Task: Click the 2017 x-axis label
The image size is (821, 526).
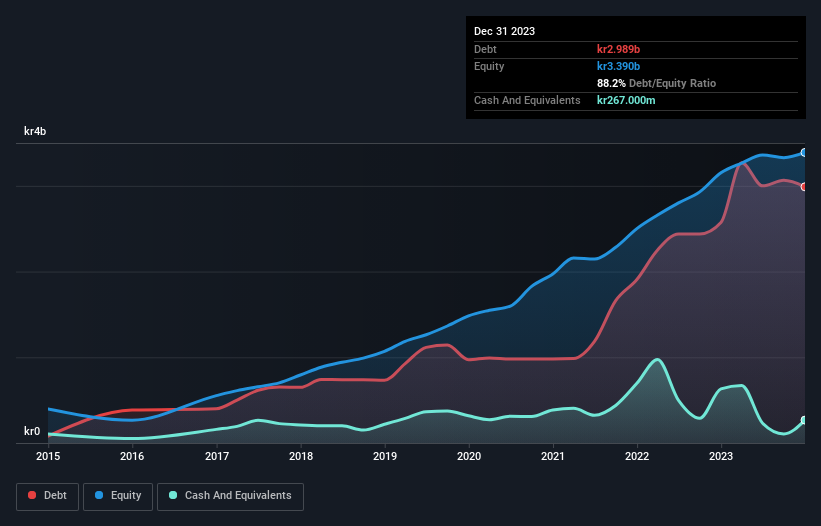Action: 217,456
